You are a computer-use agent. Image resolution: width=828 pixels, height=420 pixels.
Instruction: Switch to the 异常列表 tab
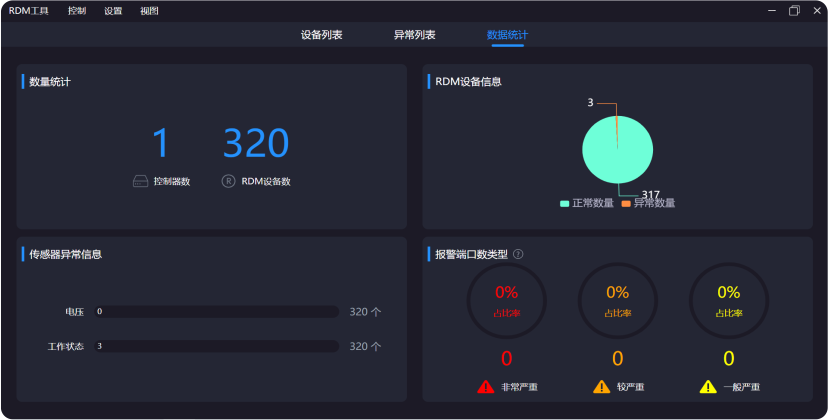pyautogui.click(x=415, y=35)
